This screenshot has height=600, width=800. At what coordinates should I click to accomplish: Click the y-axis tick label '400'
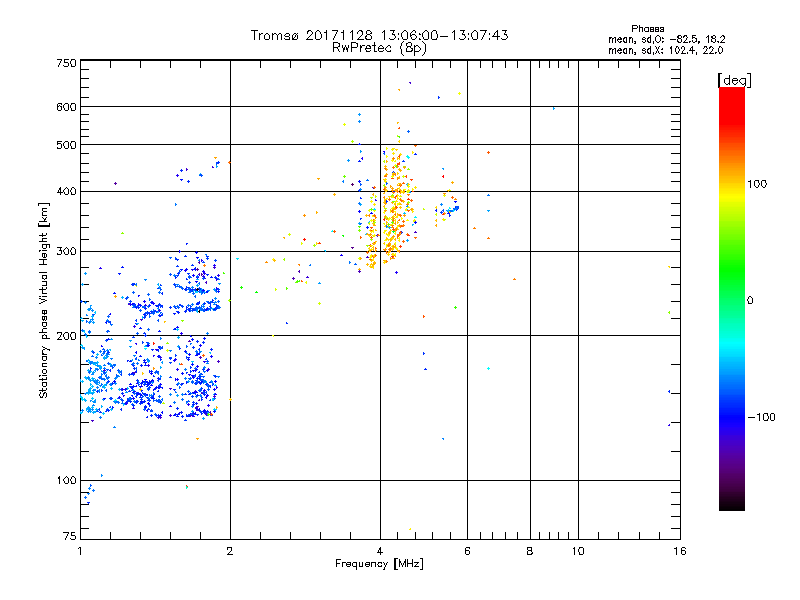[66, 191]
